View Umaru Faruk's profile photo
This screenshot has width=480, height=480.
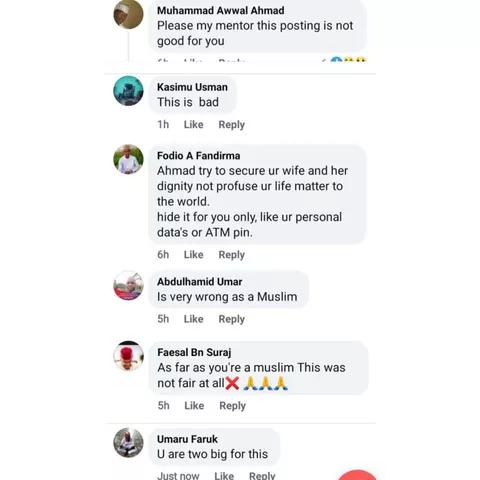pos(128,443)
